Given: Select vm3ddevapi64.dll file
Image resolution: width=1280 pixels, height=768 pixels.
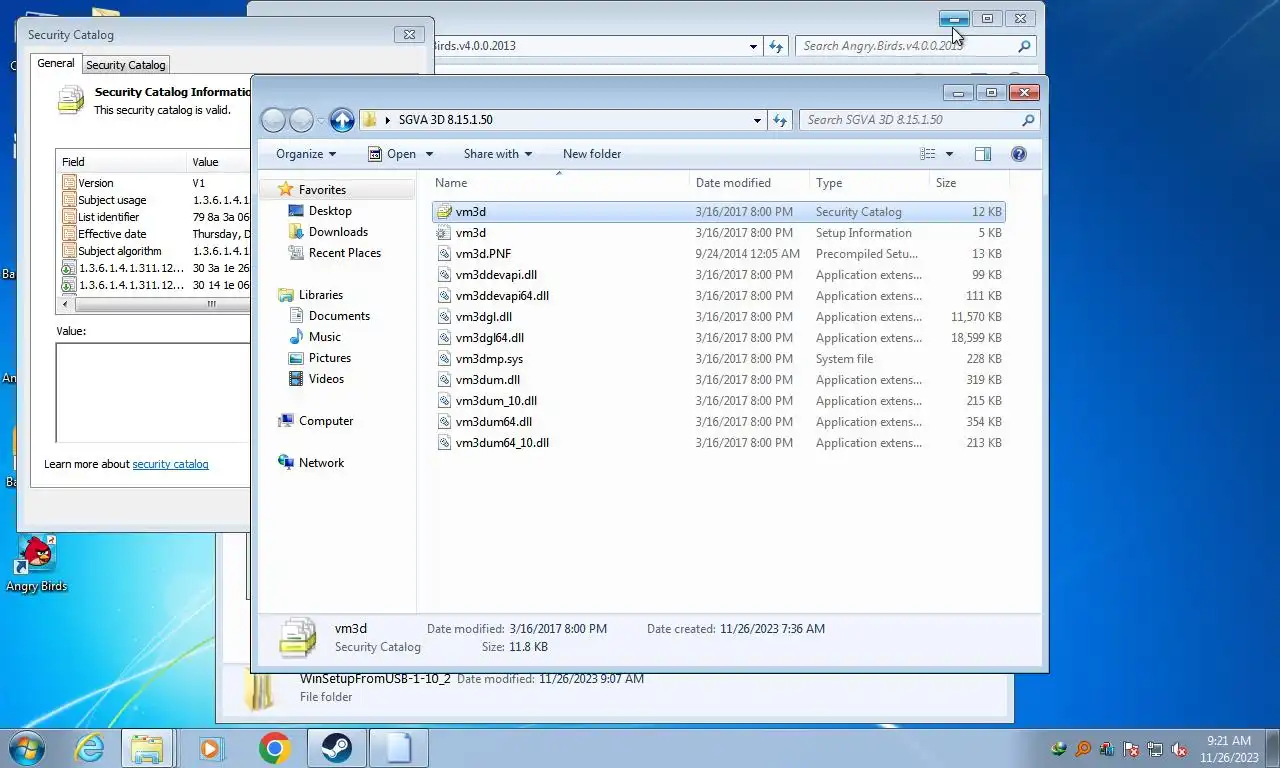Looking at the screenshot, I should pyautogui.click(x=719, y=296).
